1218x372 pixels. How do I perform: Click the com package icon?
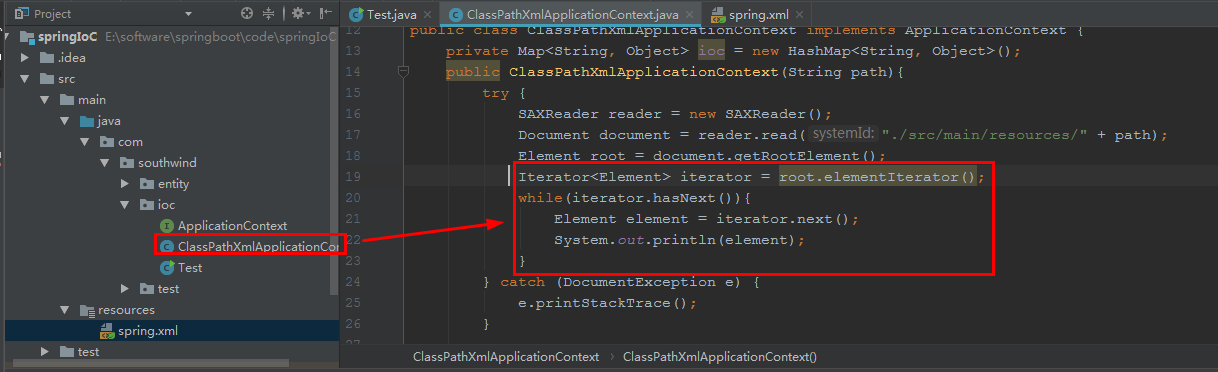107,142
